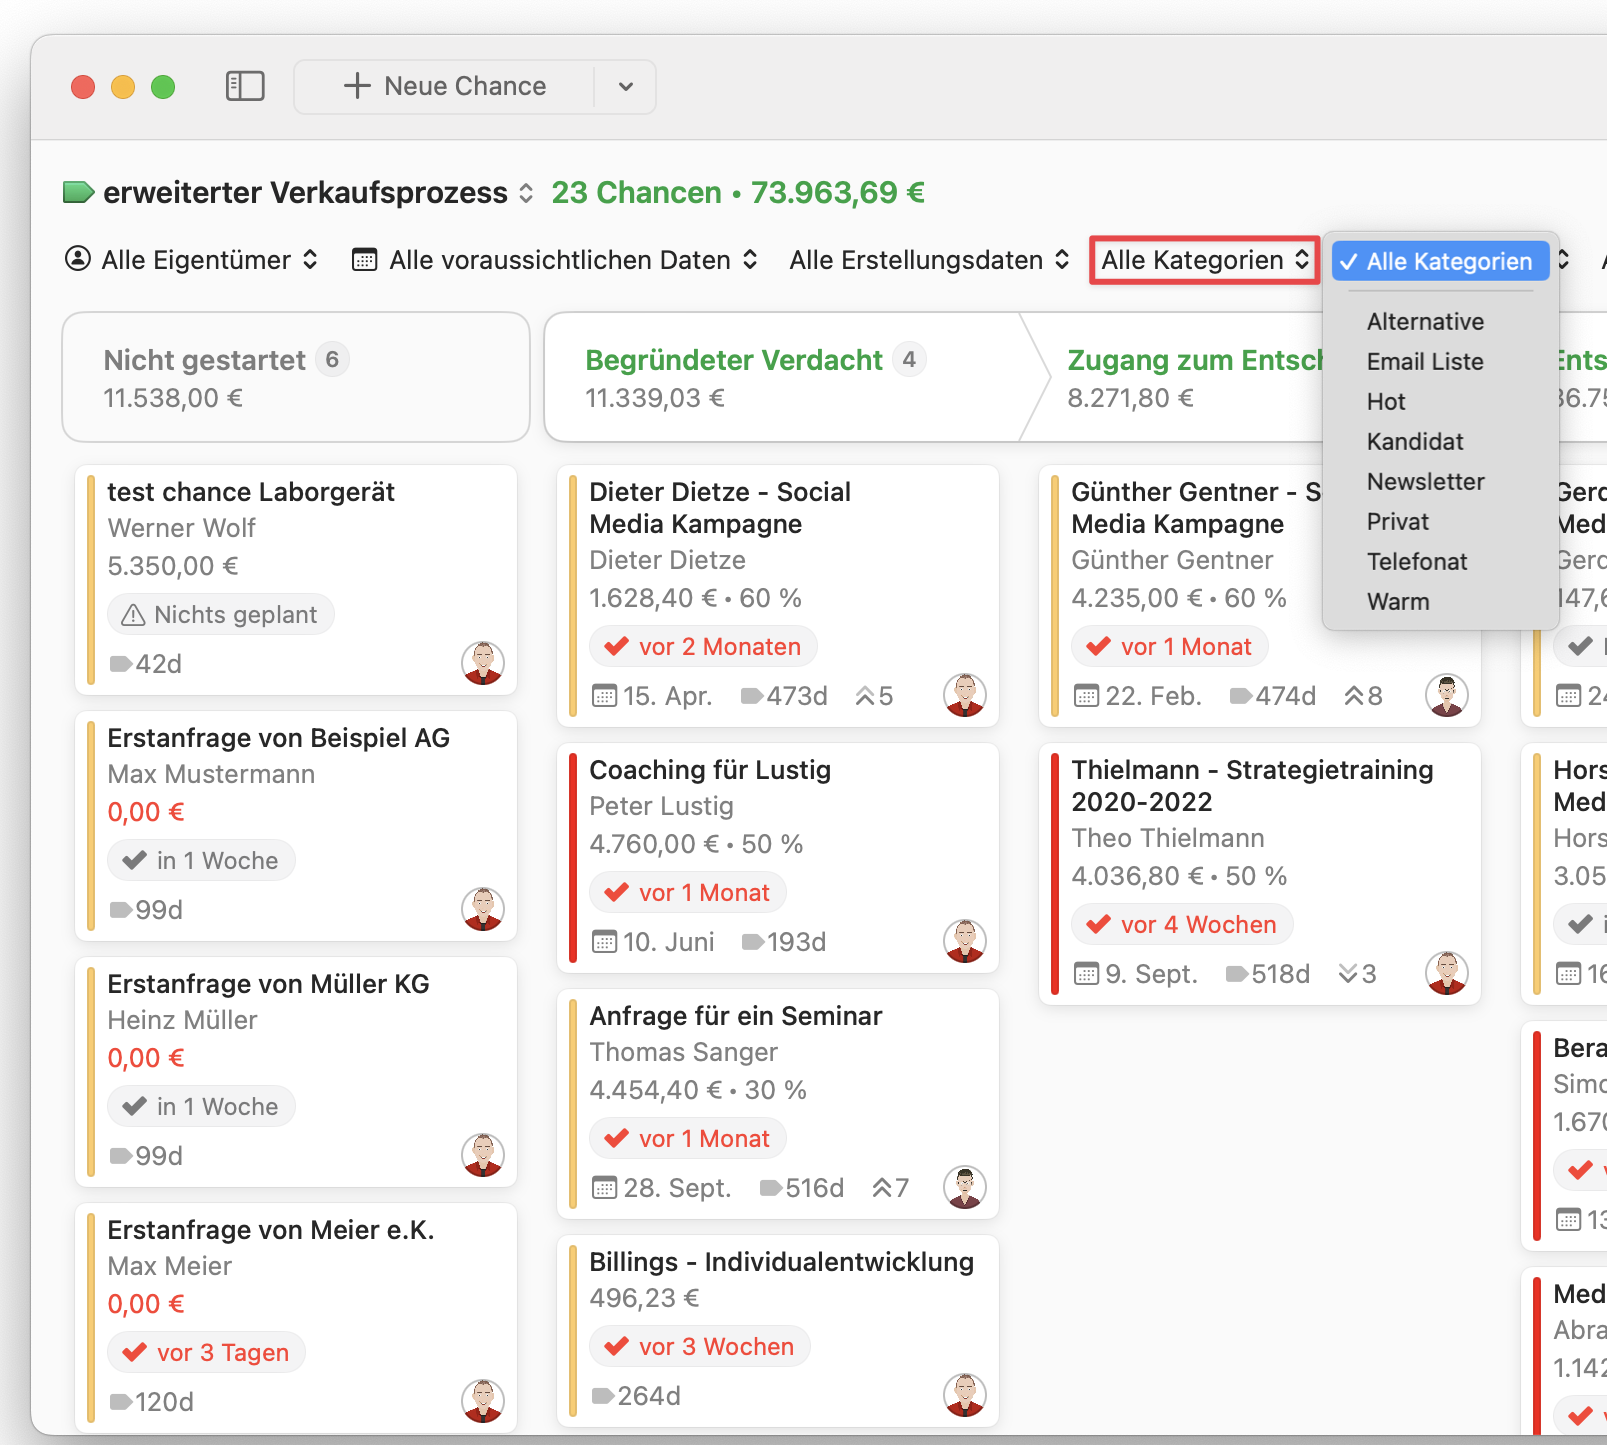Click the avatar on the Thielmann Strategietraining card

(1448, 972)
